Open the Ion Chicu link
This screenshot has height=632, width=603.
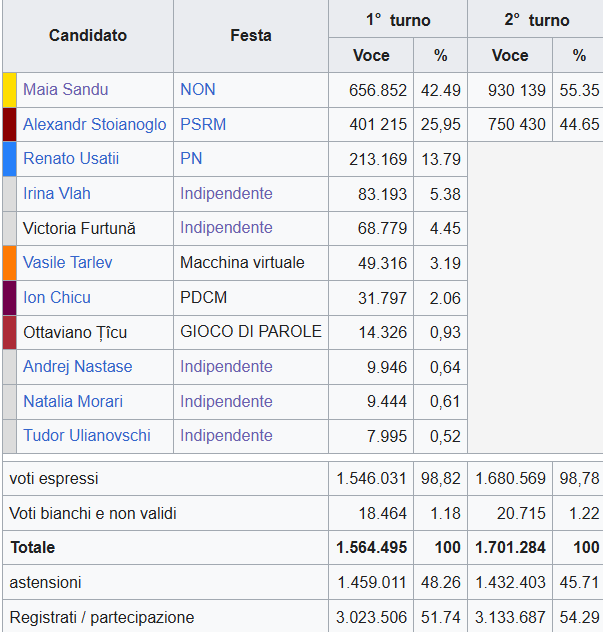click(57, 298)
